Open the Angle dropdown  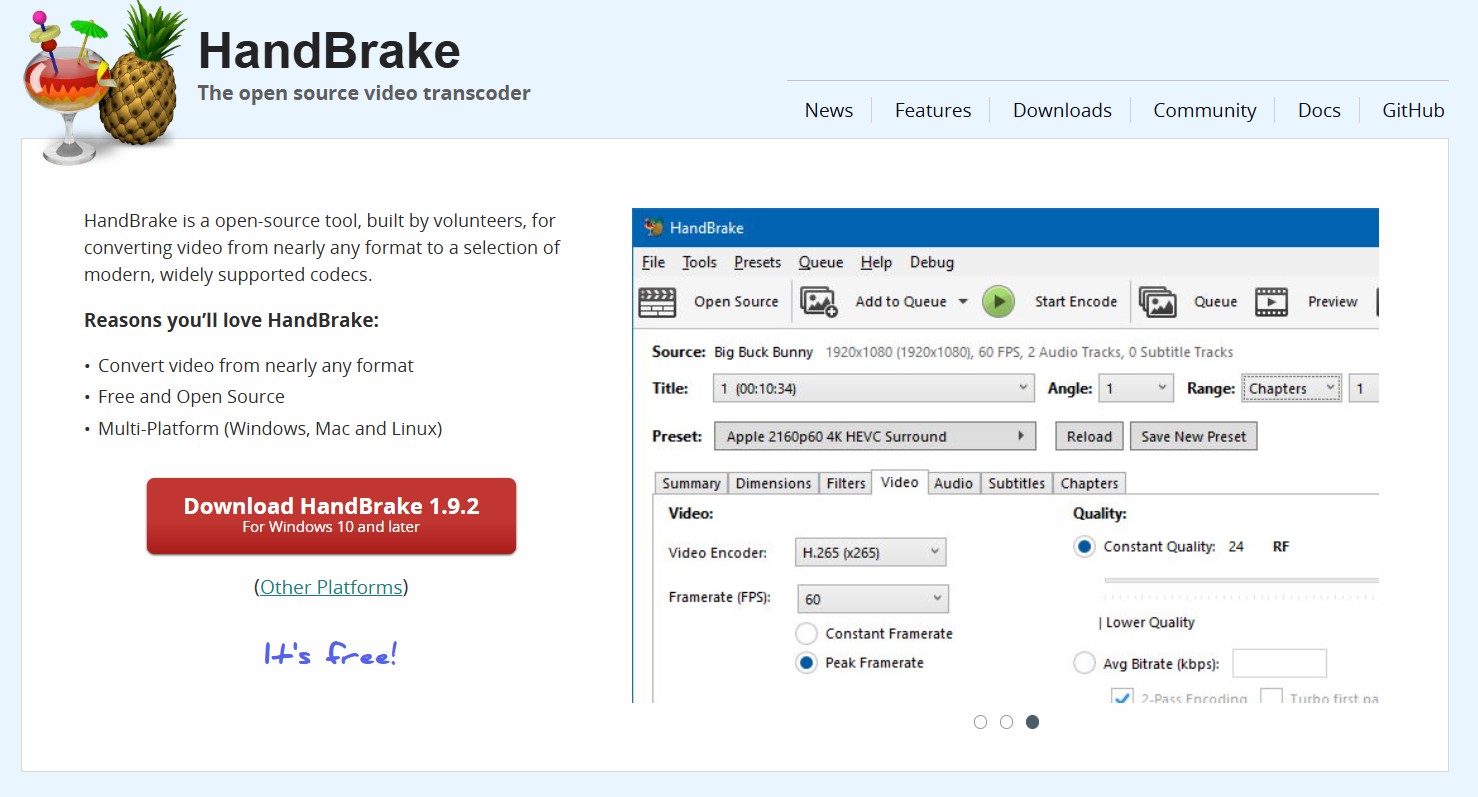pos(1136,388)
